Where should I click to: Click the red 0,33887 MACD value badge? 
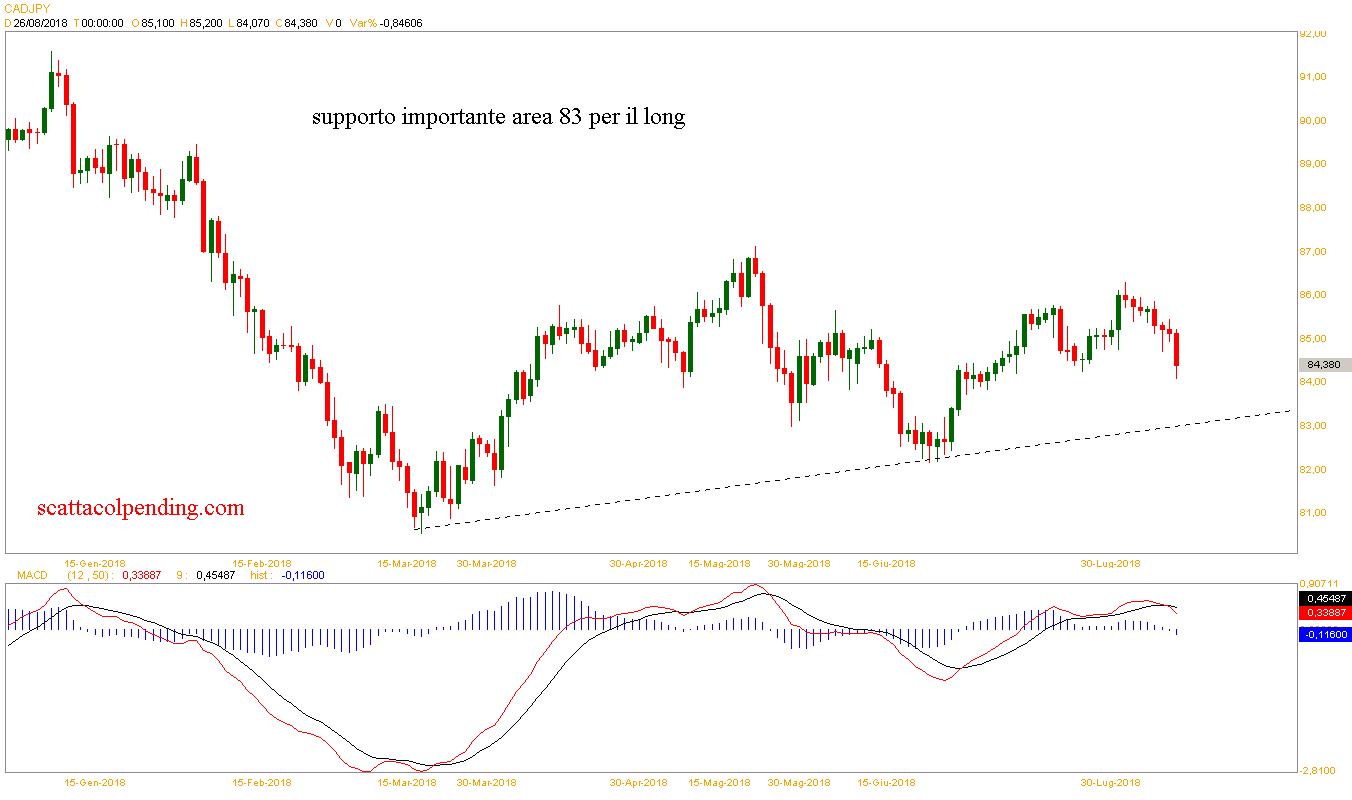[1323, 612]
